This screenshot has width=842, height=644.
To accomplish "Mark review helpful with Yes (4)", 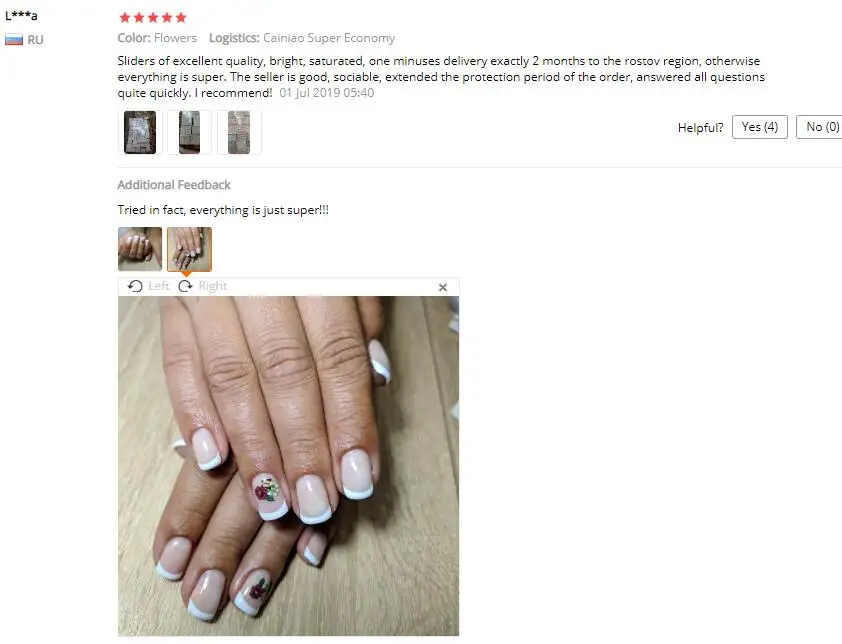I will (759, 127).
